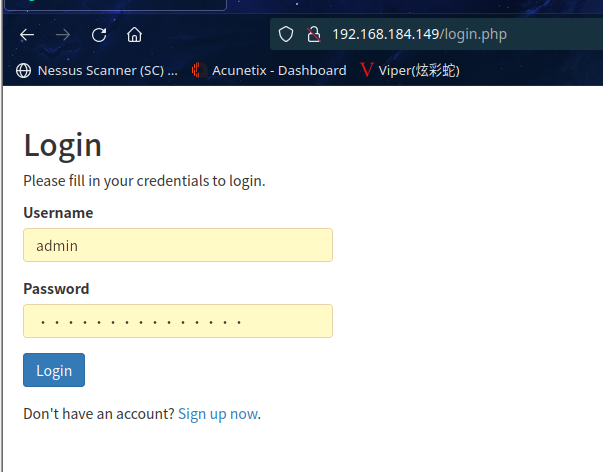Click the Password field label
603x472 pixels.
[x=56, y=289]
